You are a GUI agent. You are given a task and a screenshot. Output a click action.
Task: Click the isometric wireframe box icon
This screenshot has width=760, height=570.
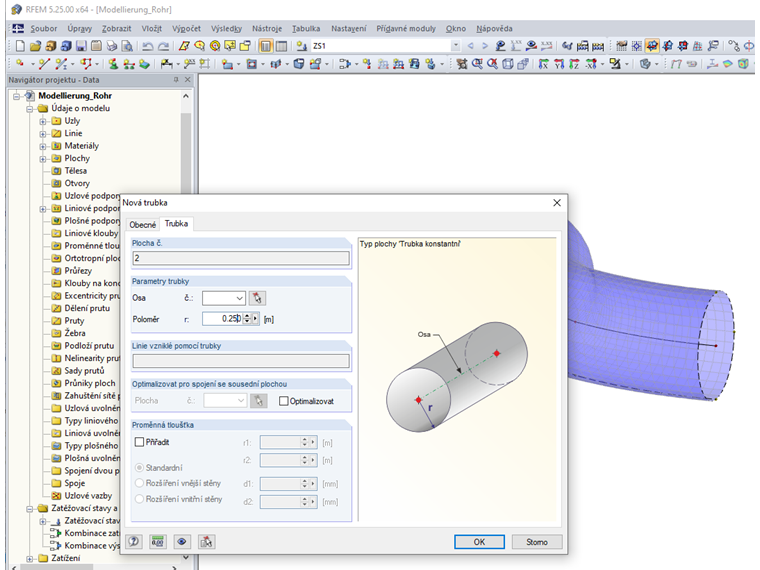click(507, 63)
